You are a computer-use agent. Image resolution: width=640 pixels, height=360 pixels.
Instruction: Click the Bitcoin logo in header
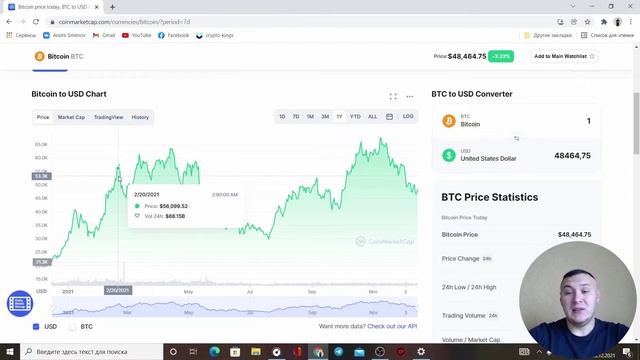[x=39, y=56]
